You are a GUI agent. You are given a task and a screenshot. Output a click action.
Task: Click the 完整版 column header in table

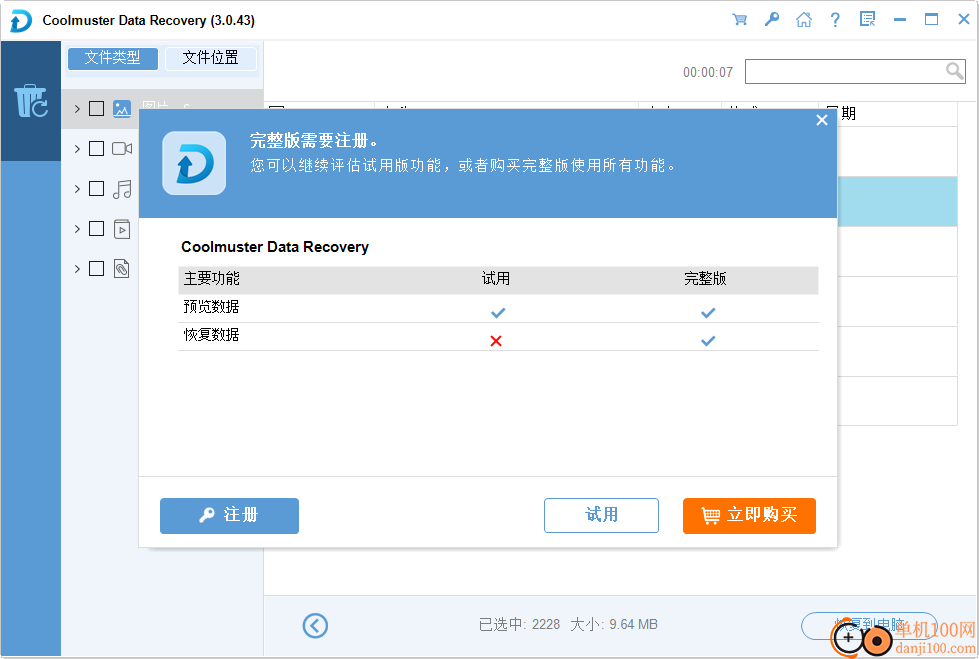(706, 279)
